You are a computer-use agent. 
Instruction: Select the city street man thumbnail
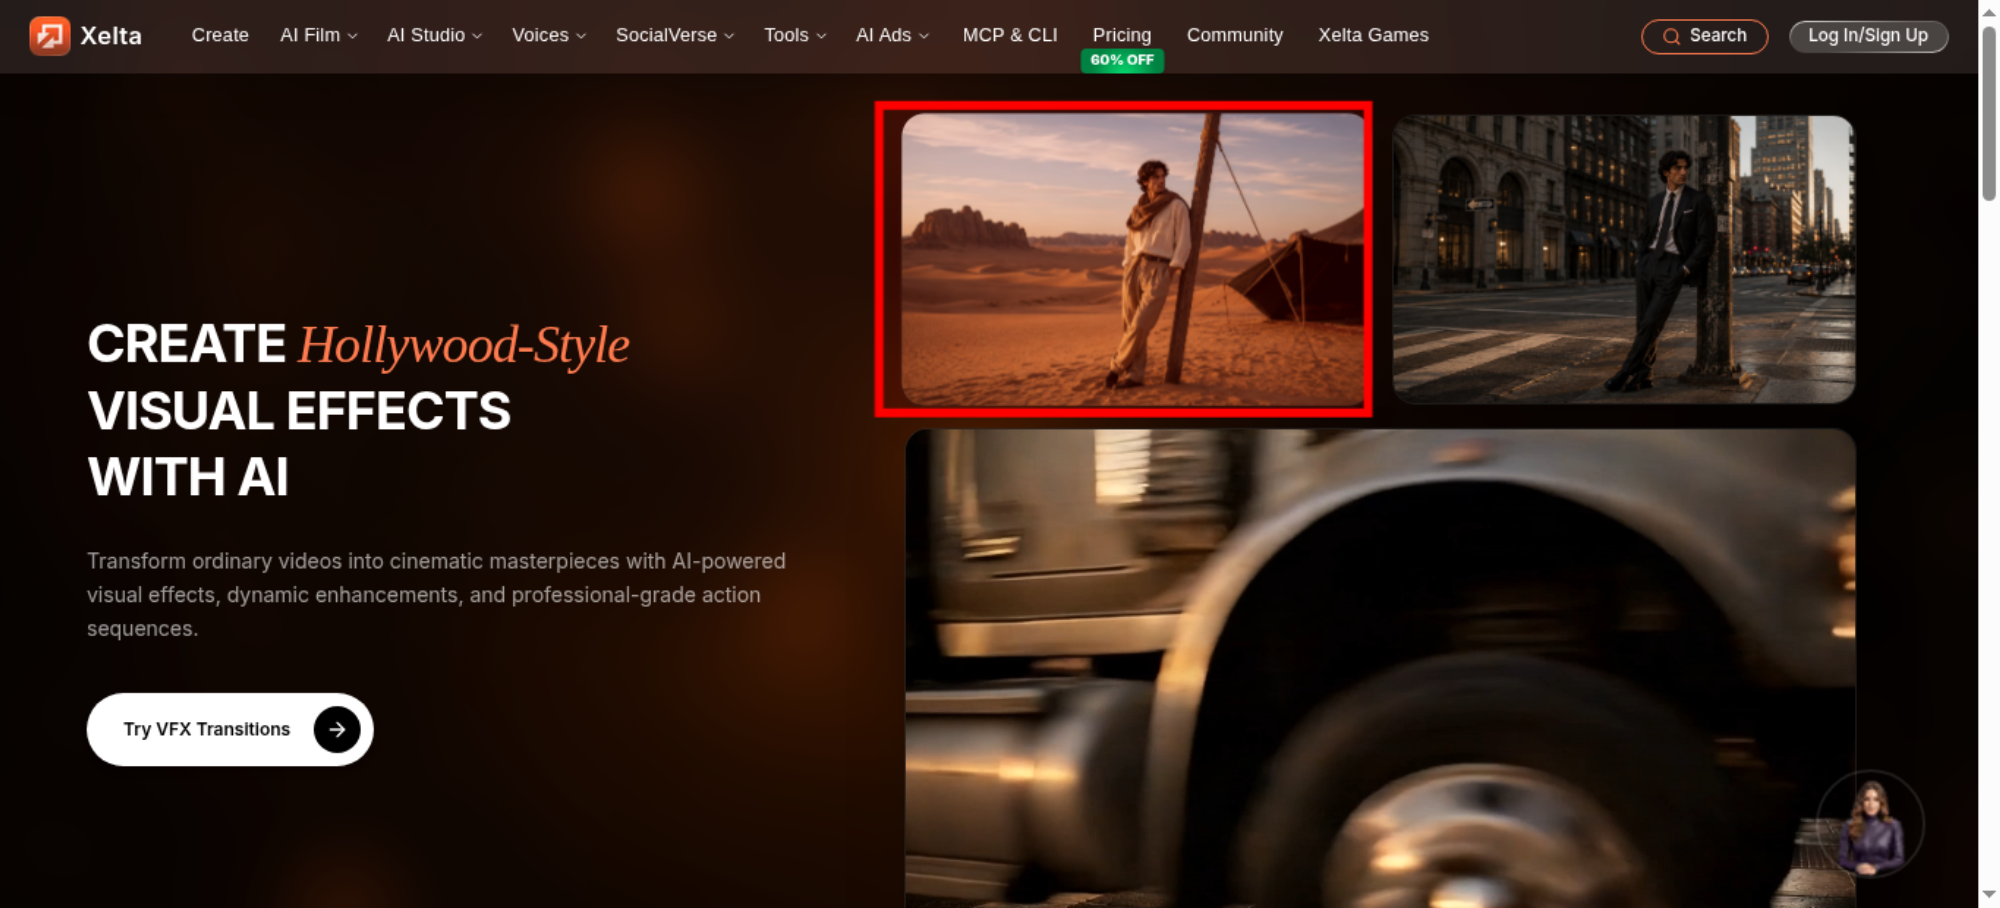pos(1624,259)
